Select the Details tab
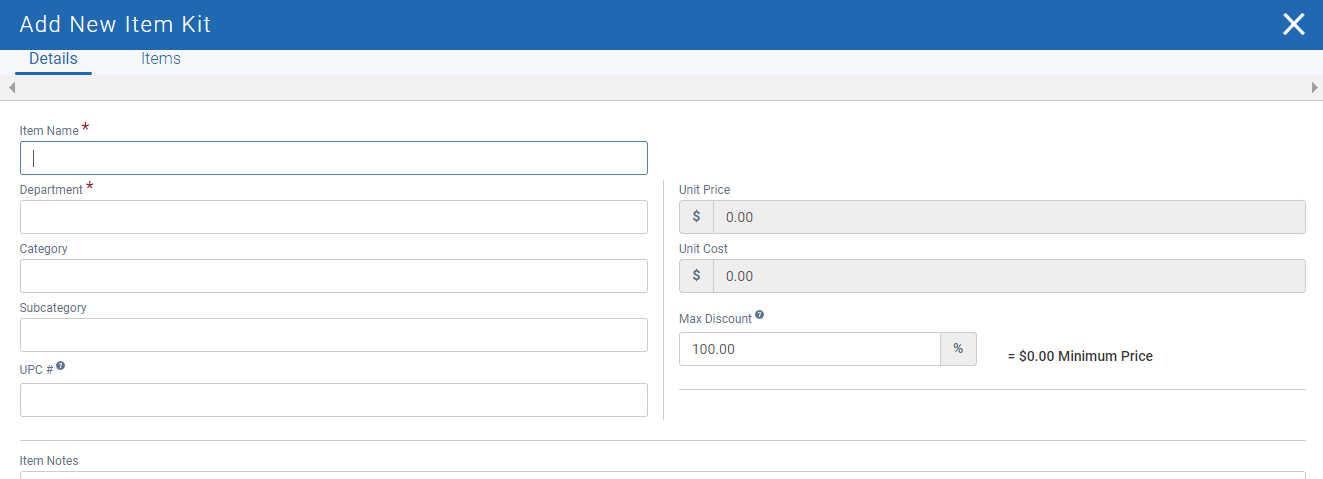This screenshot has width=1323, height=479. pos(53,59)
